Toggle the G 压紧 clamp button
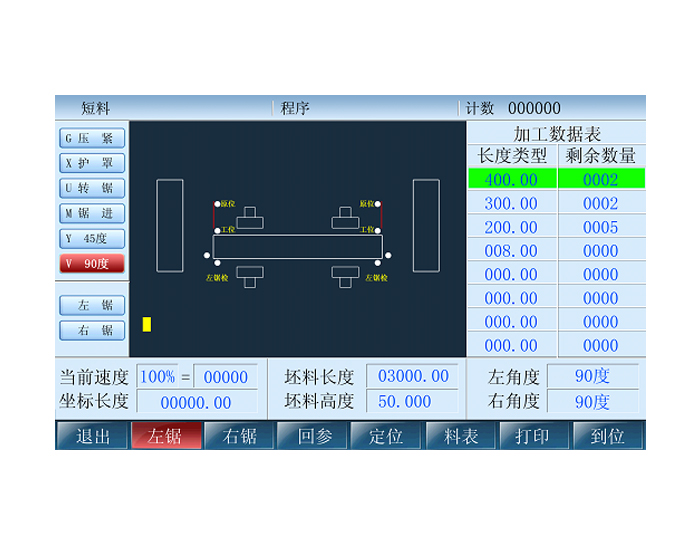Viewport: 700px width, 545px height. pyautogui.click(x=92, y=139)
